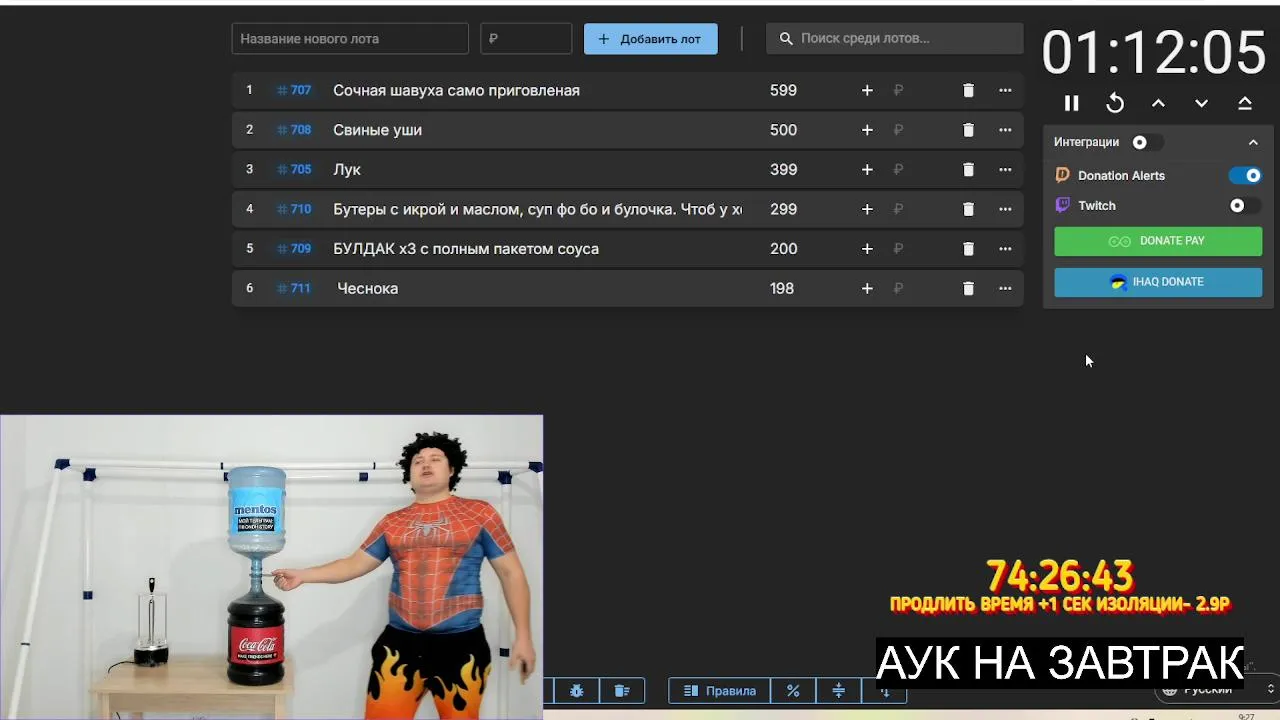Open the Правила button

point(719,691)
